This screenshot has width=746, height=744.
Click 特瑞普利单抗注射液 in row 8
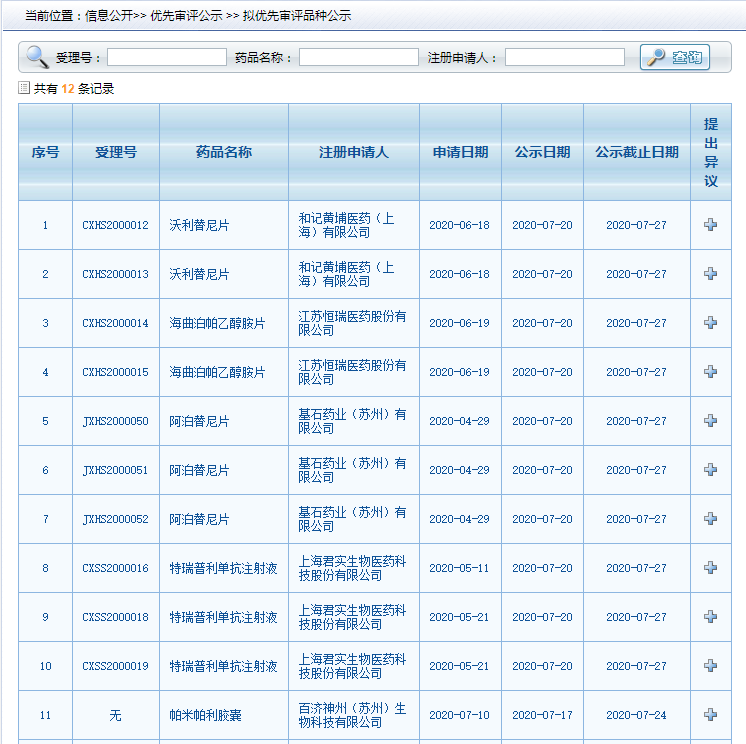224,568
